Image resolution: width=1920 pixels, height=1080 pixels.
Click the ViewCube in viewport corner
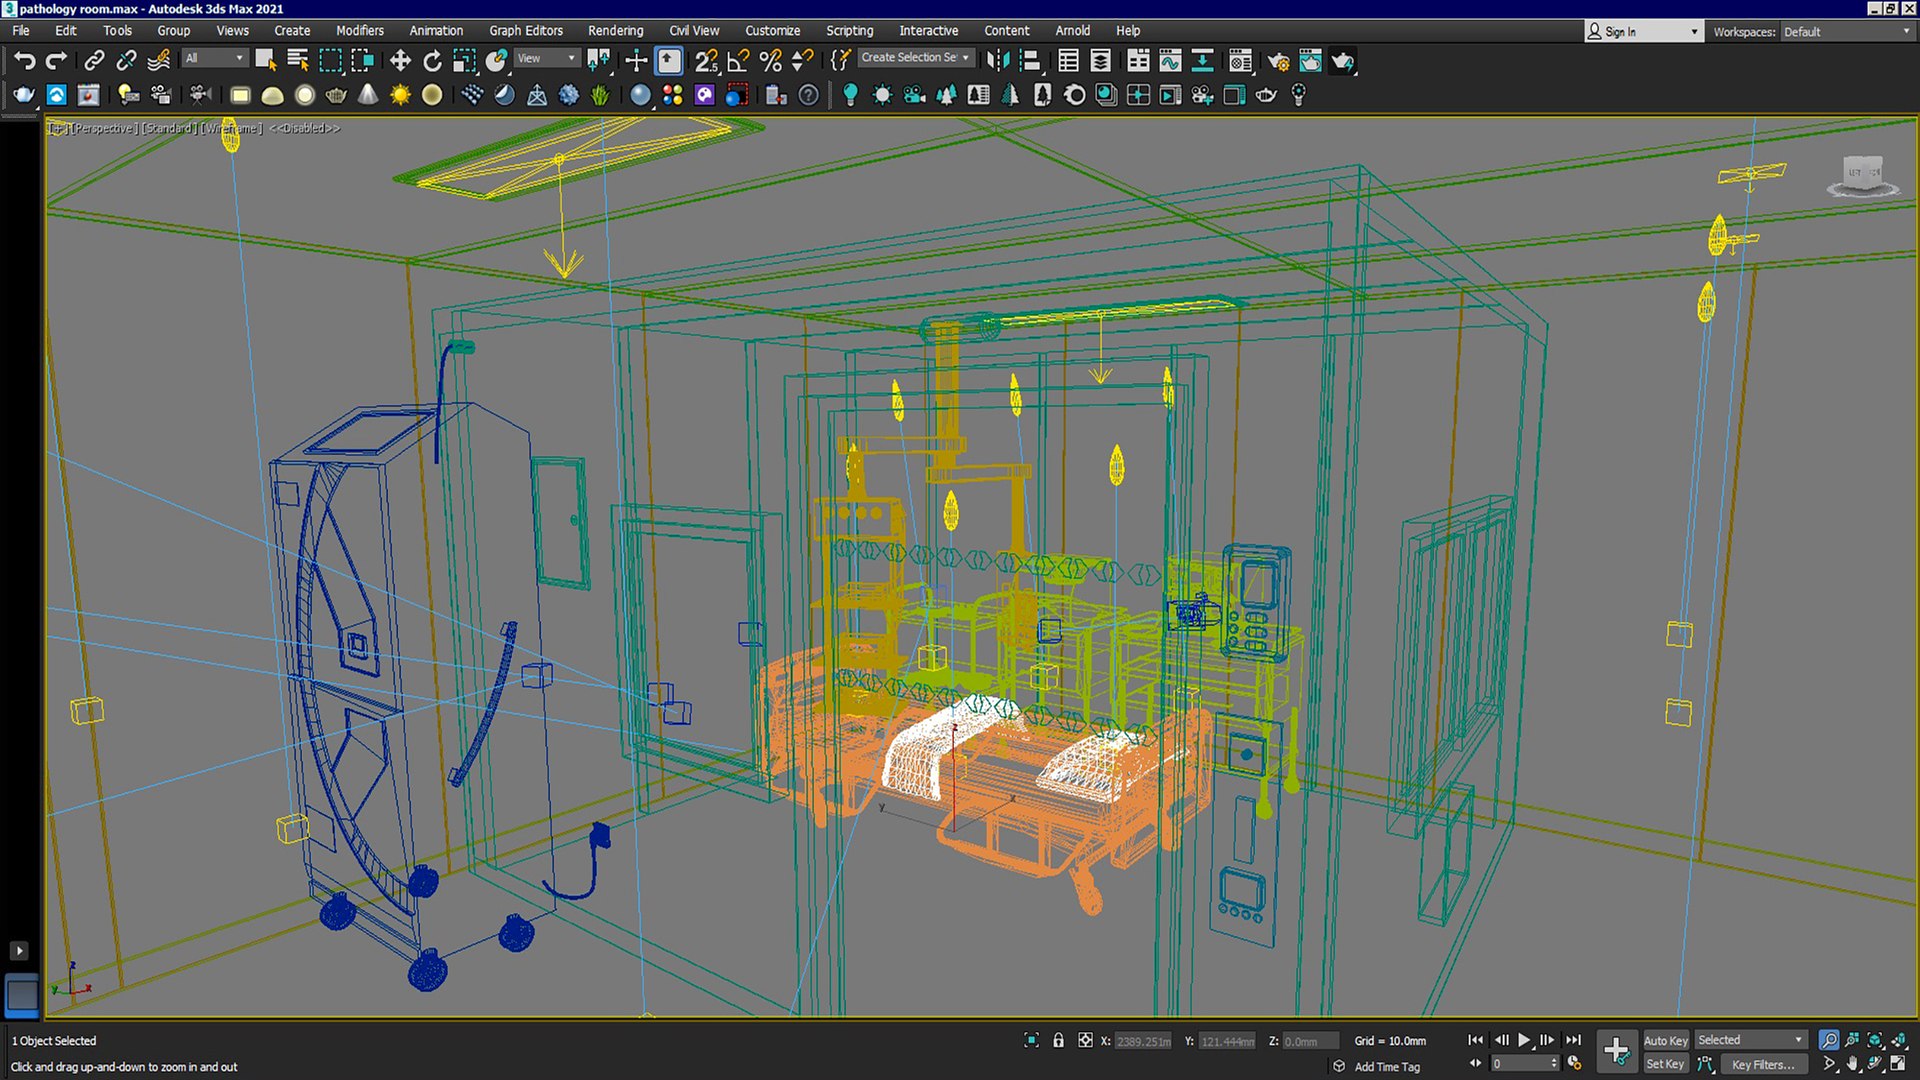(x=1862, y=176)
